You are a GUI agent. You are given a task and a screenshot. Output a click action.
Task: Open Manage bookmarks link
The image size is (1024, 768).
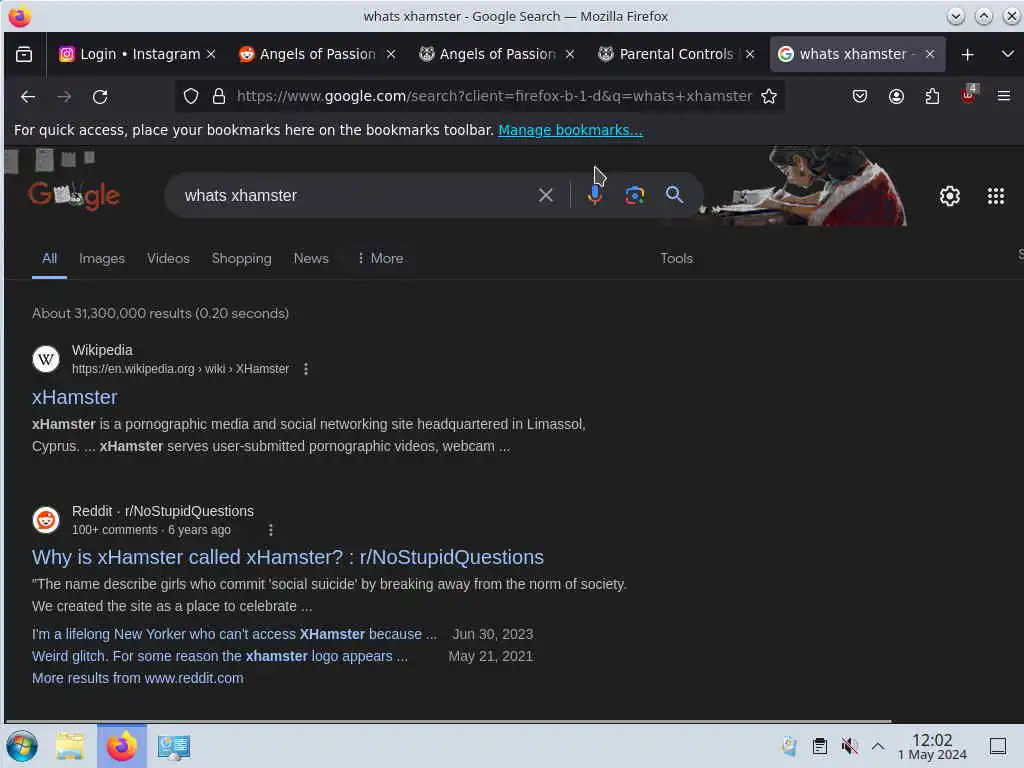coord(570,130)
